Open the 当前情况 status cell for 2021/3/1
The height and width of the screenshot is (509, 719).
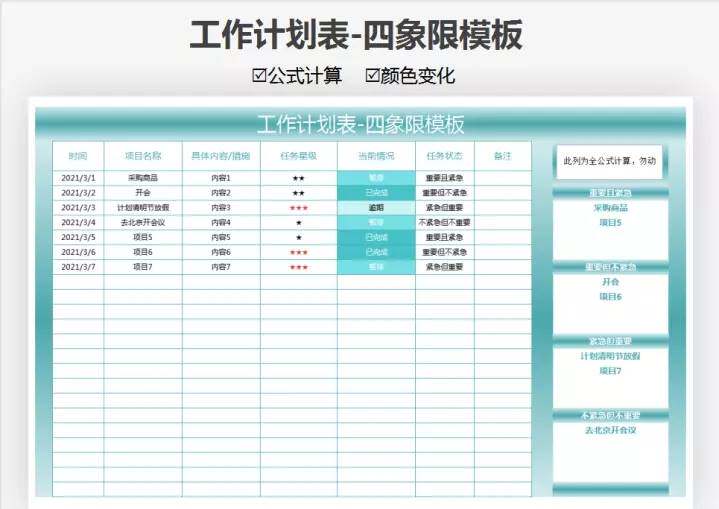(376, 178)
